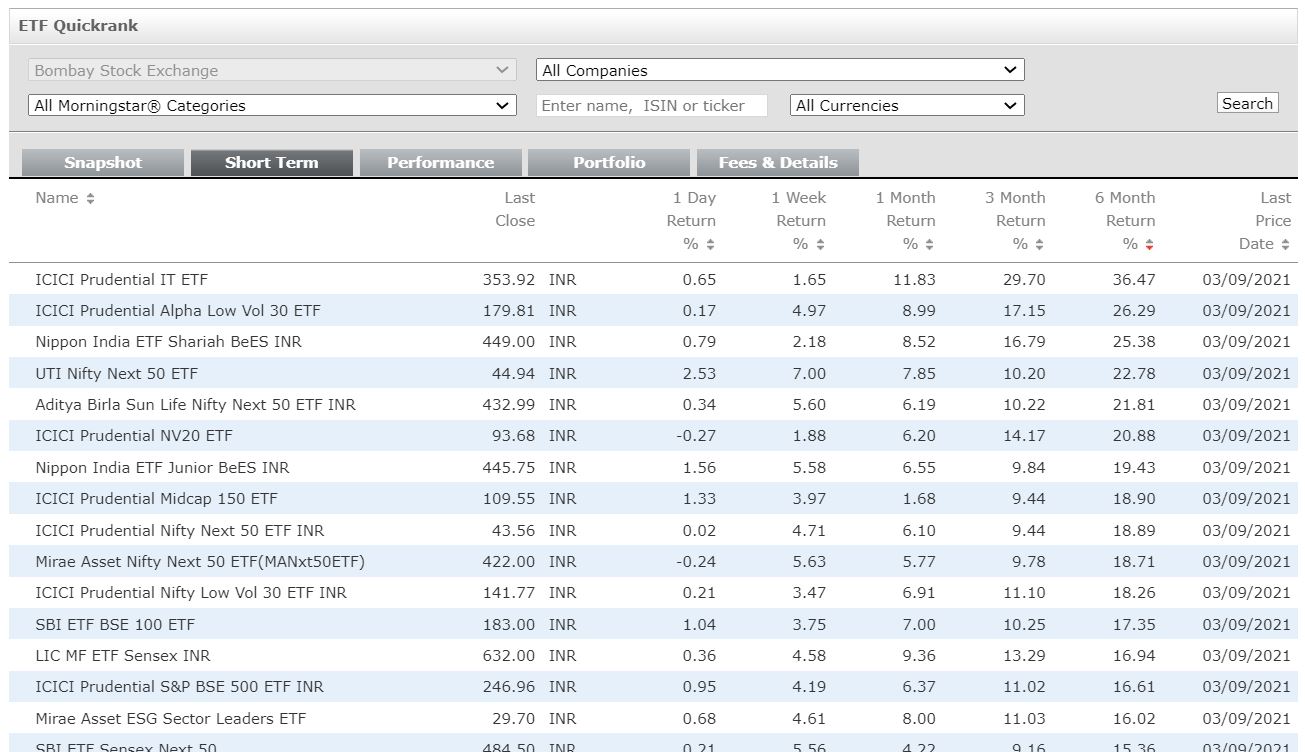Screen dimensions: 1305x752
Task: Click the Search button
Action: tap(1247, 104)
